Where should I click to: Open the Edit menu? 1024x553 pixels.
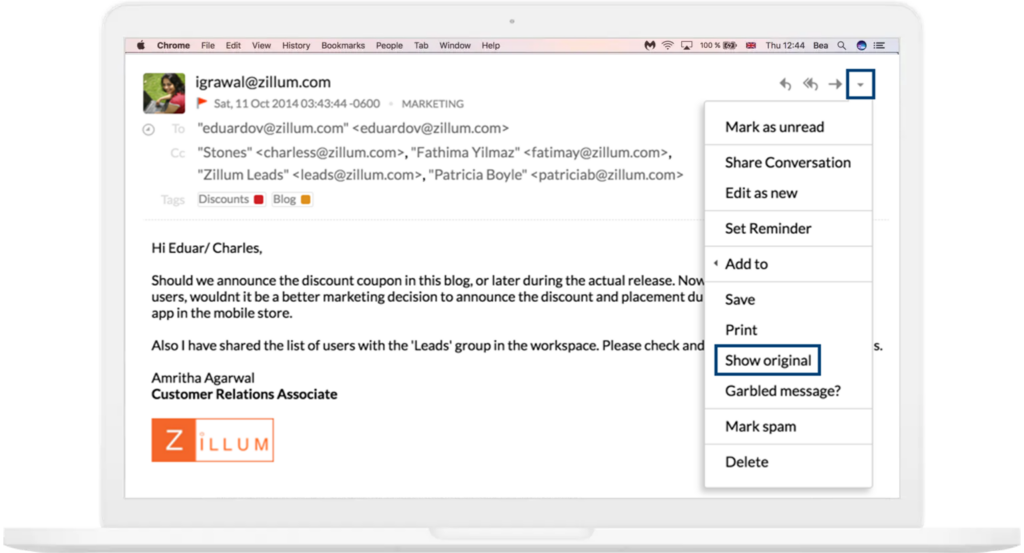[233, 45]
